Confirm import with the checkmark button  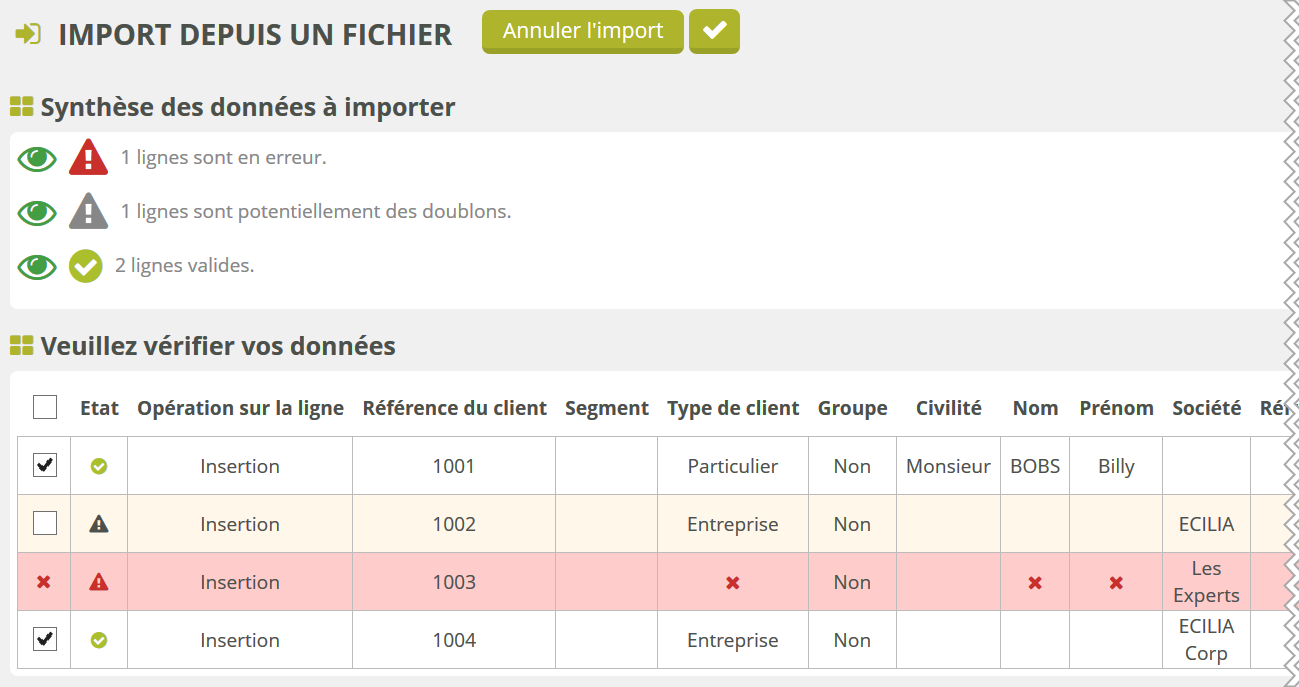coord(714,31)
